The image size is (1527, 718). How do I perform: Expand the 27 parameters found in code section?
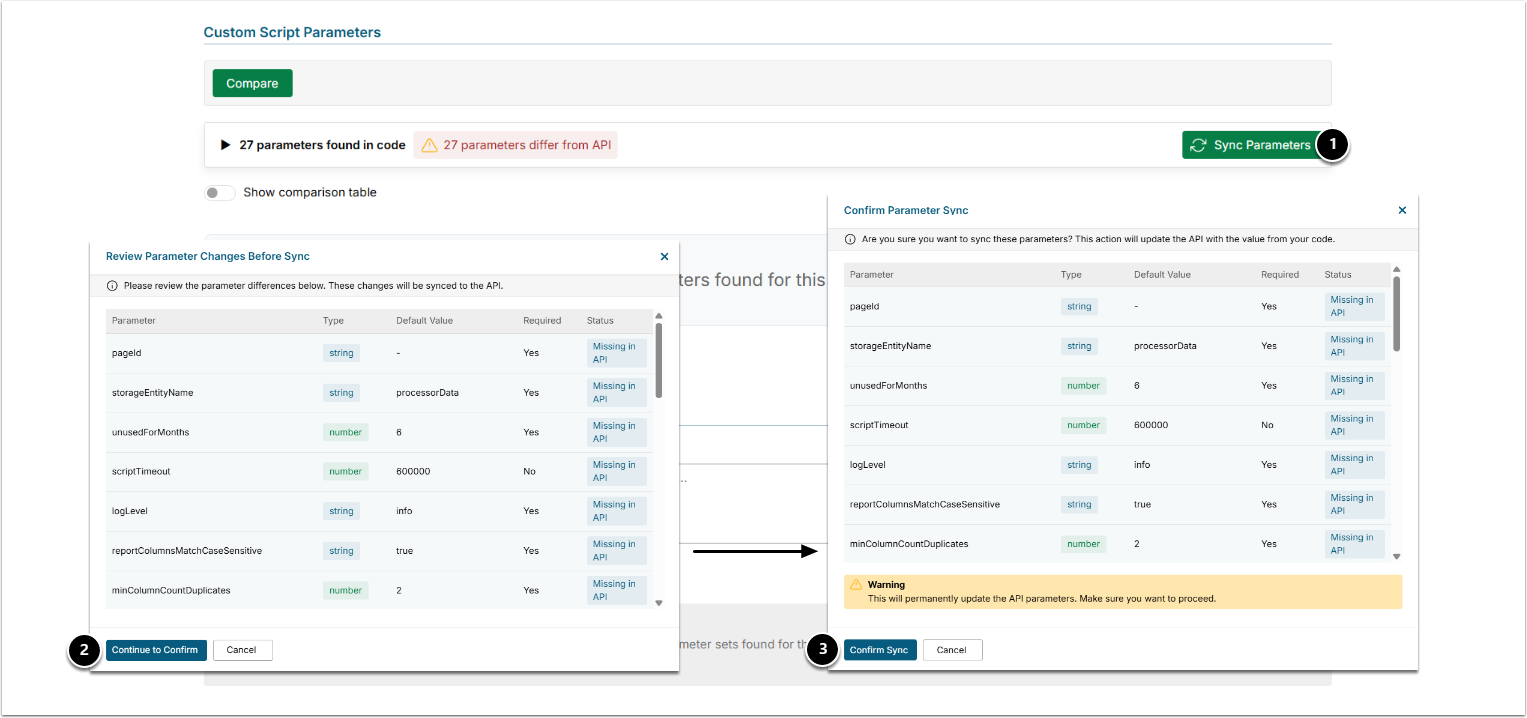pos(226,145)
